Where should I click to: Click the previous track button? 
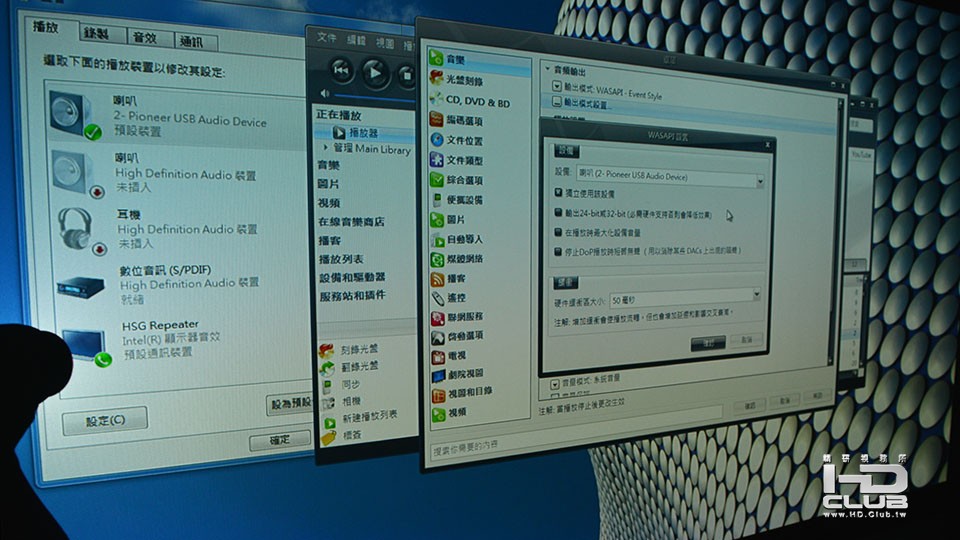click(342, 70)
